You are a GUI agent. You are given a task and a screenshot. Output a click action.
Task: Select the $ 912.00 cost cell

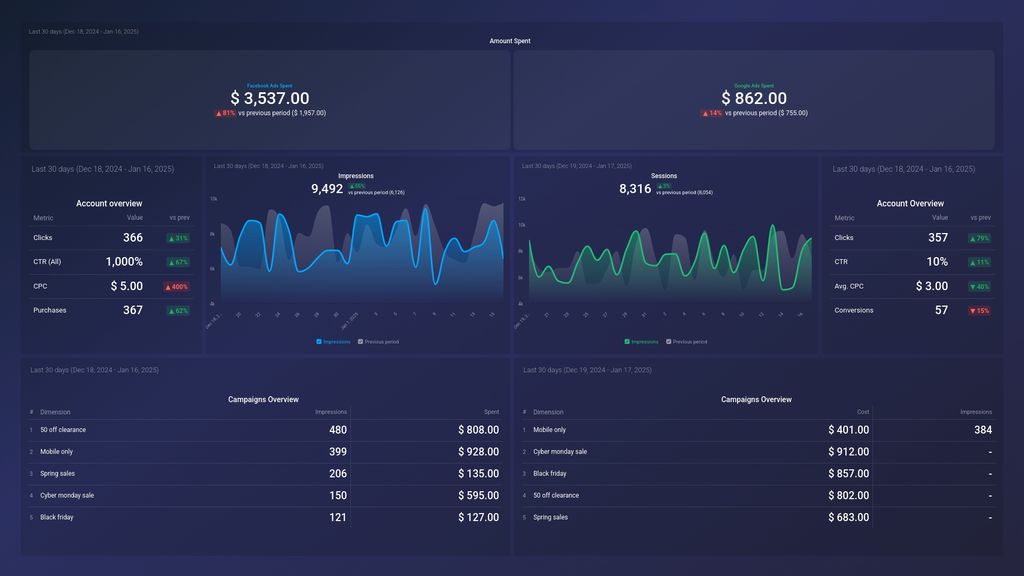pyautogui.click(x=849, y=452)
